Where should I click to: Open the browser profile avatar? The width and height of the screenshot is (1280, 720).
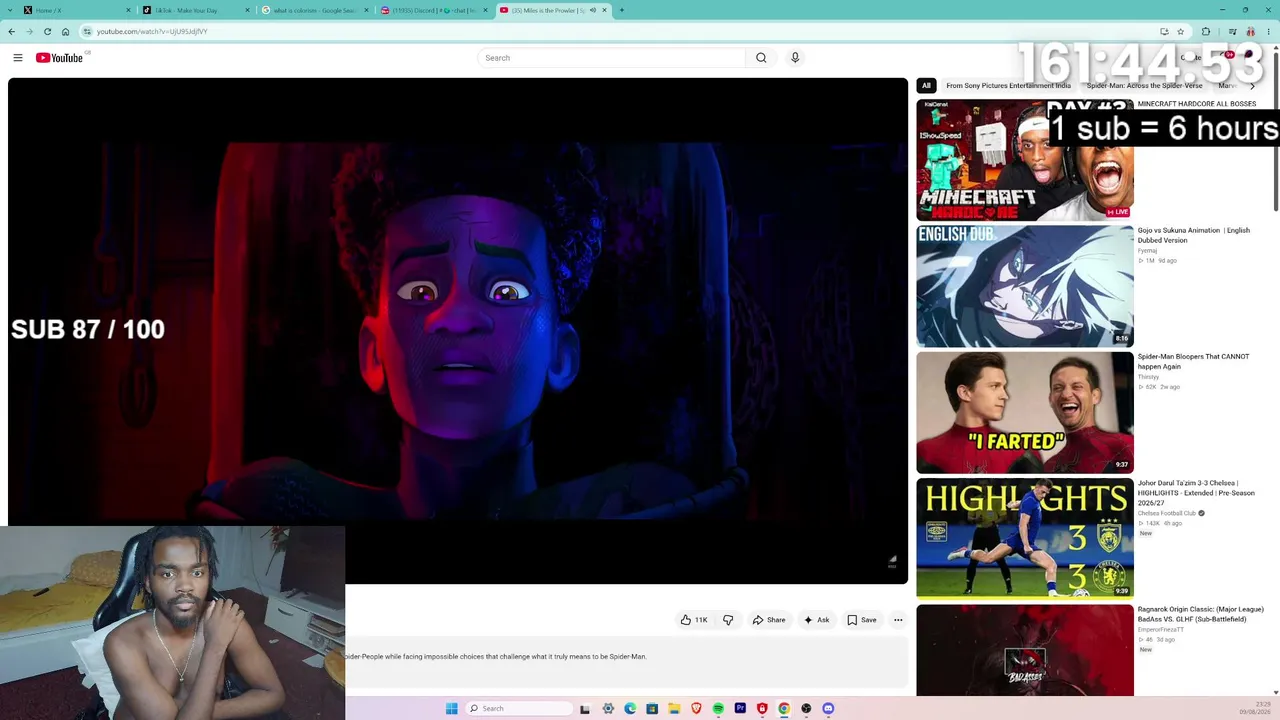pyautogui.click(x=1250, y=31)
